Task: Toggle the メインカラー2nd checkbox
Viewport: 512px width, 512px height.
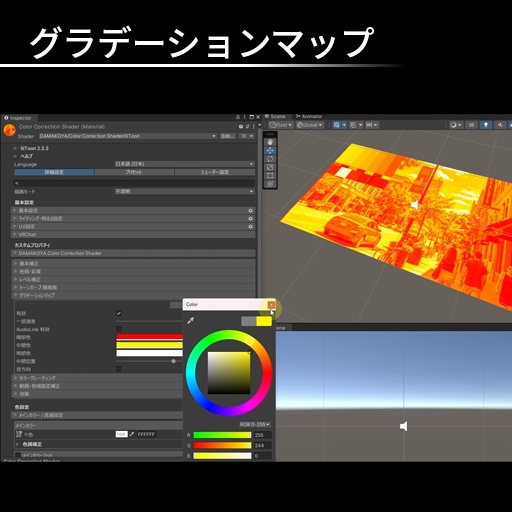Action: [x=18, y=455]
